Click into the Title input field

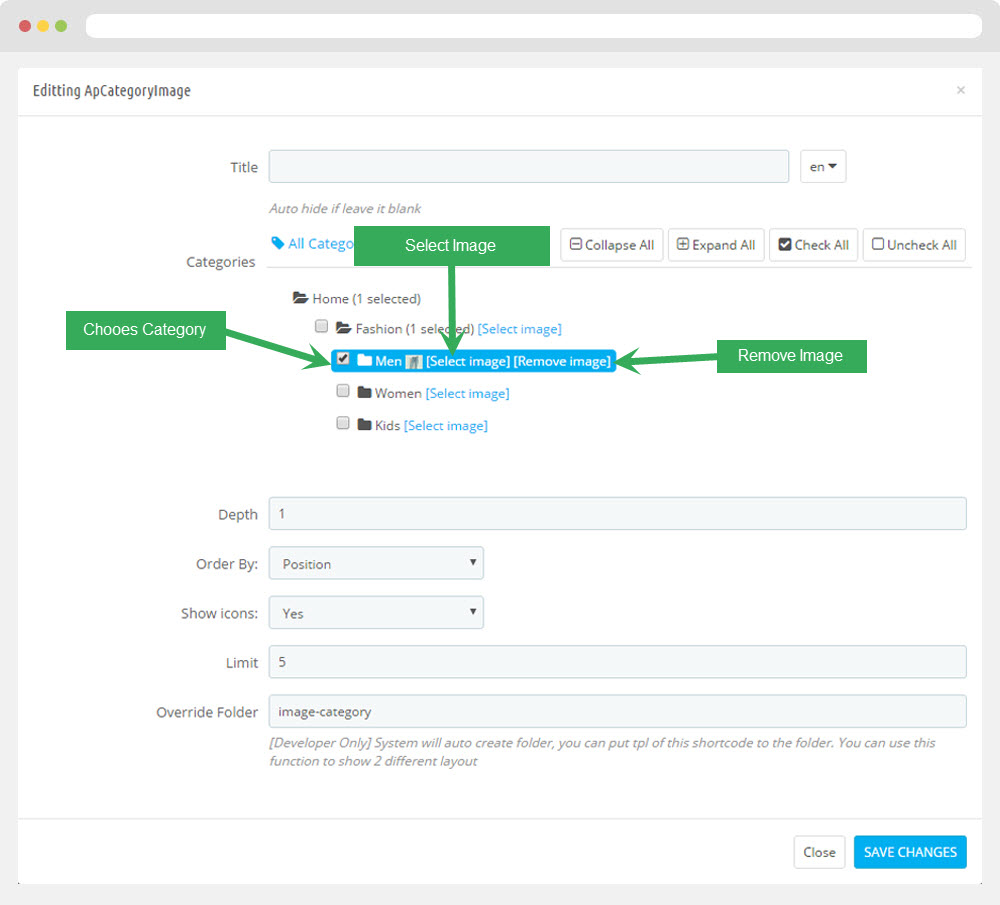(528, 167)
